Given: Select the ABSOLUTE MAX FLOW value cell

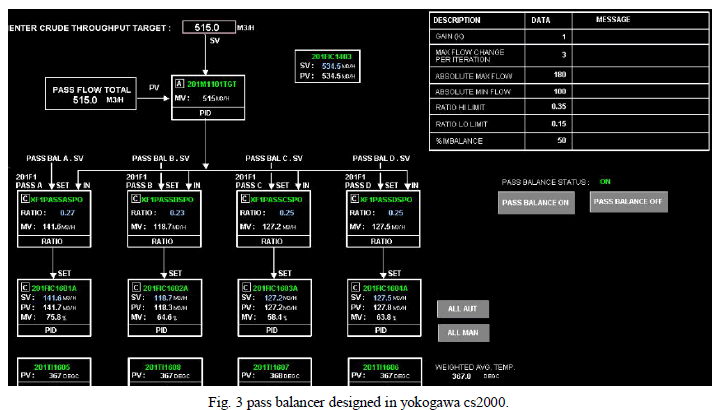Looking at the screenshot, I should 541,74.
